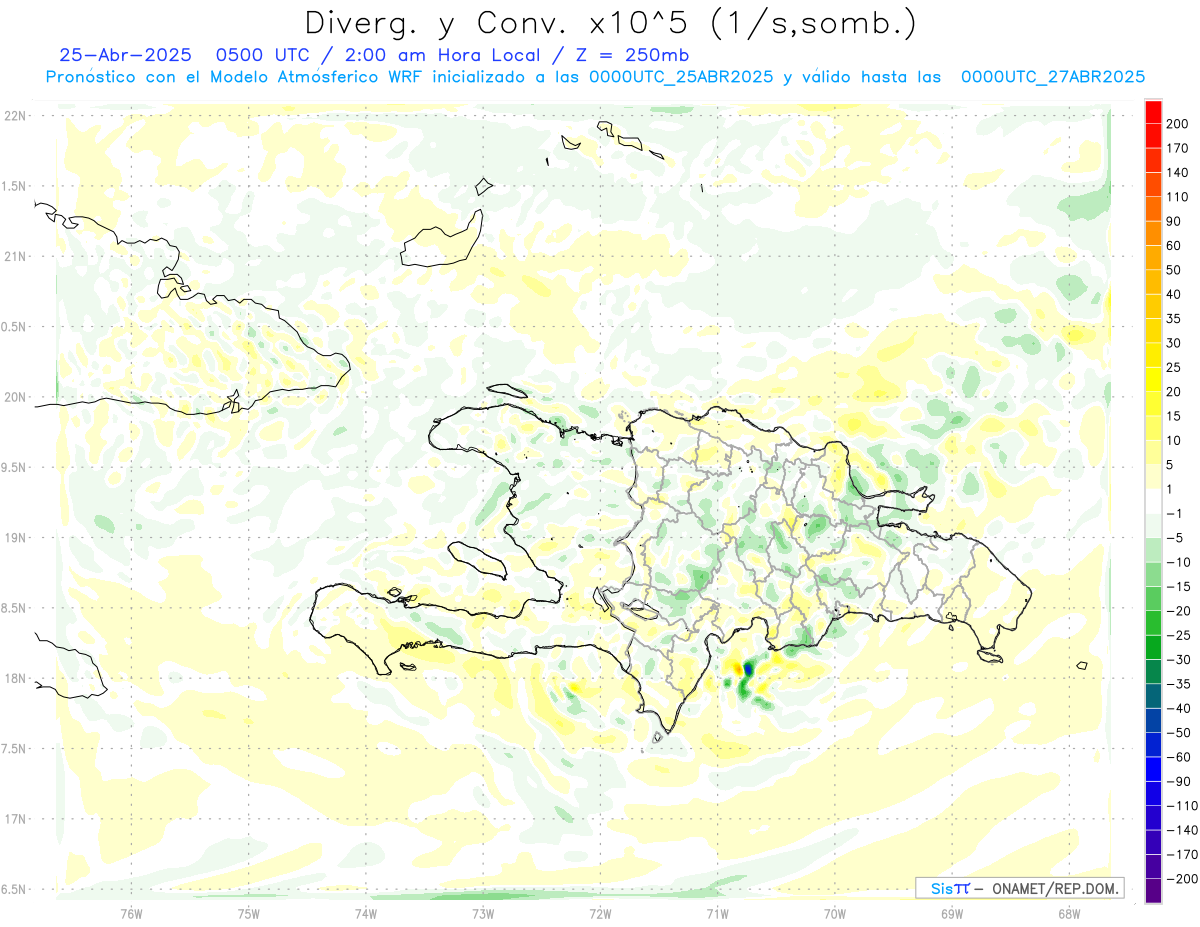This screenshot has height=927, width=1200.
Task: Click the "19N" latitude label
Action: pyautogui.click(x=15, y=538)
